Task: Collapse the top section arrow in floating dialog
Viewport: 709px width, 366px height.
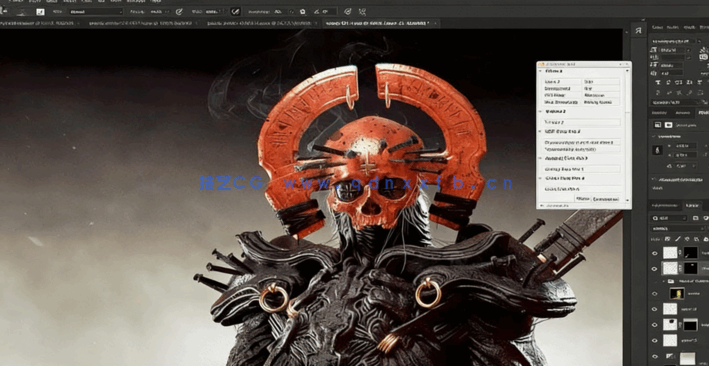Action: [x=540, y=71]
